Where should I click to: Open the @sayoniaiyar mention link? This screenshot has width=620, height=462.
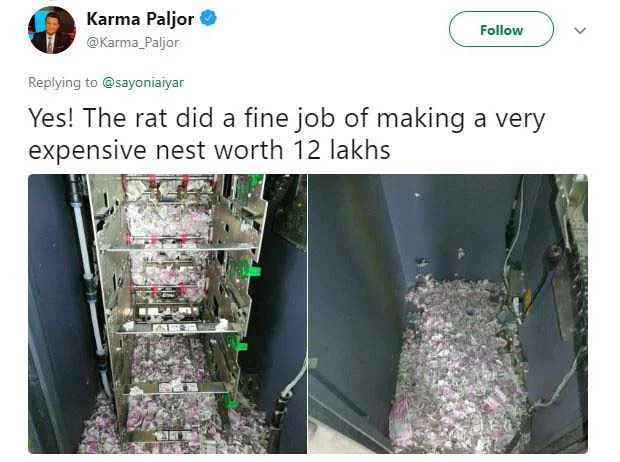click(143, 82)
